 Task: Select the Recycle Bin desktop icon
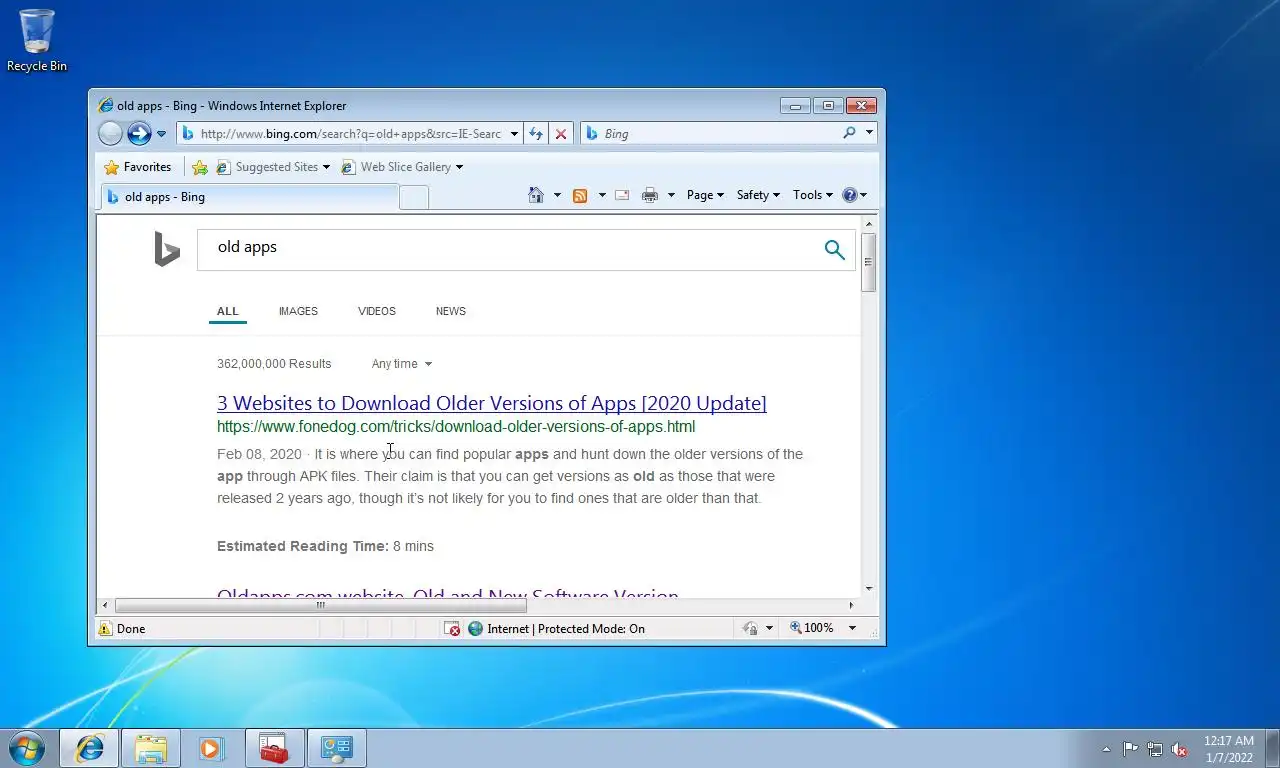tap(37, 41)
